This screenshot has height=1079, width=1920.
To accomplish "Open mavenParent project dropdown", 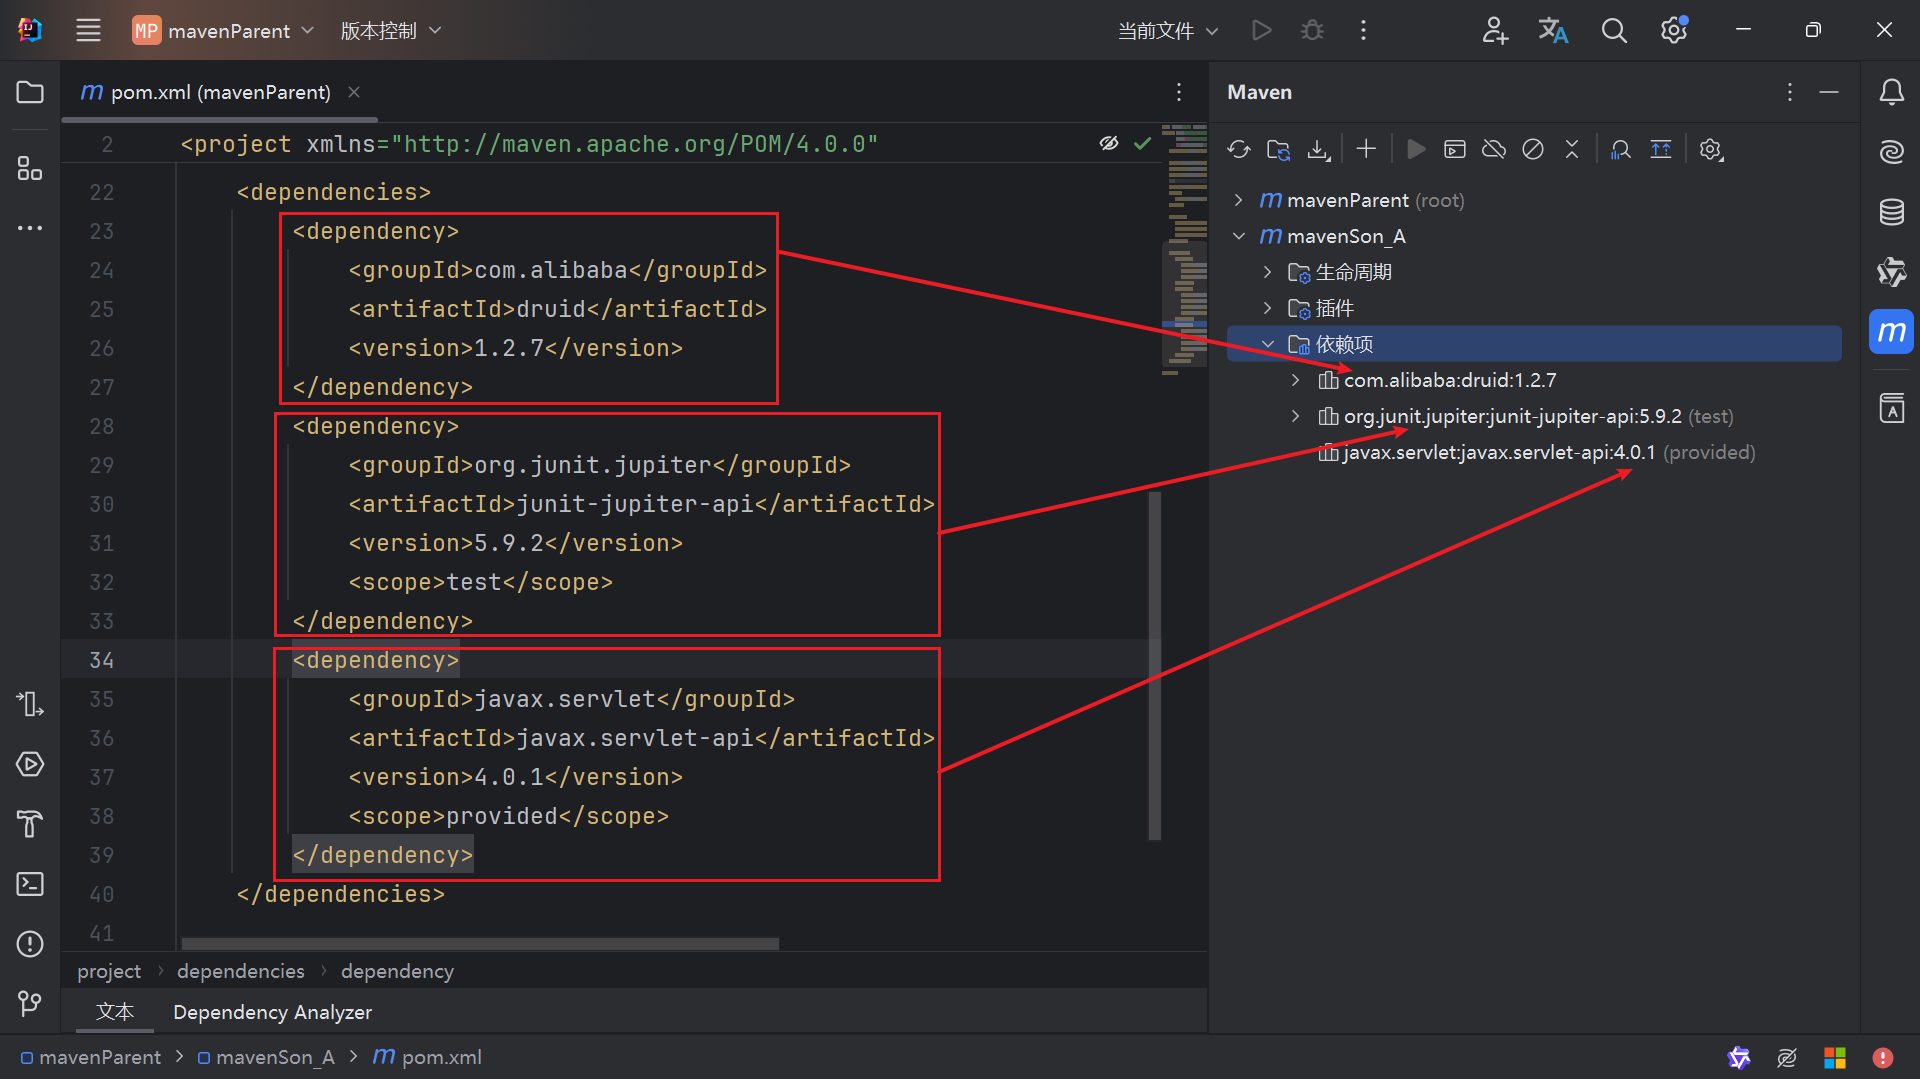I will (224, 30).
